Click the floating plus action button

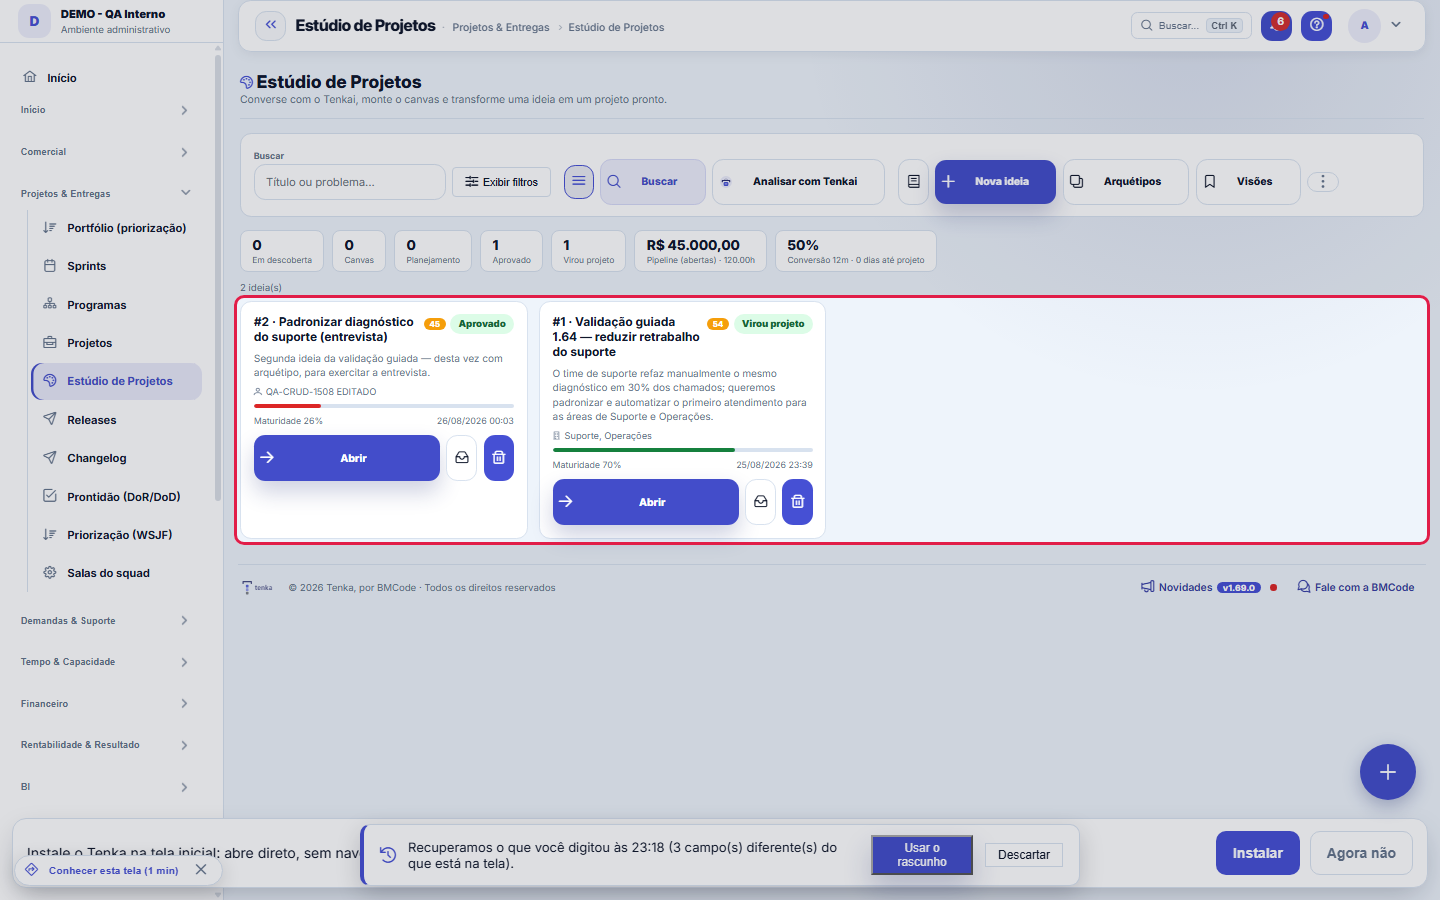point(1388,772)
